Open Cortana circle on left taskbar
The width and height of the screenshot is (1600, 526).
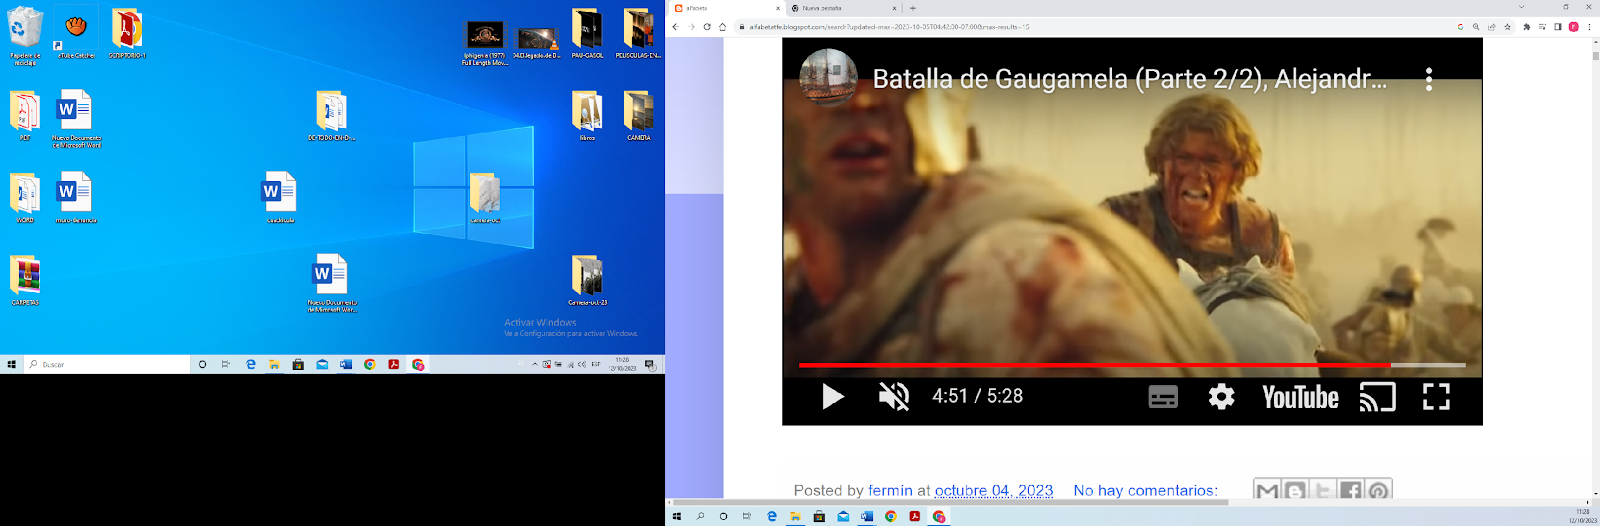point(202,365)
